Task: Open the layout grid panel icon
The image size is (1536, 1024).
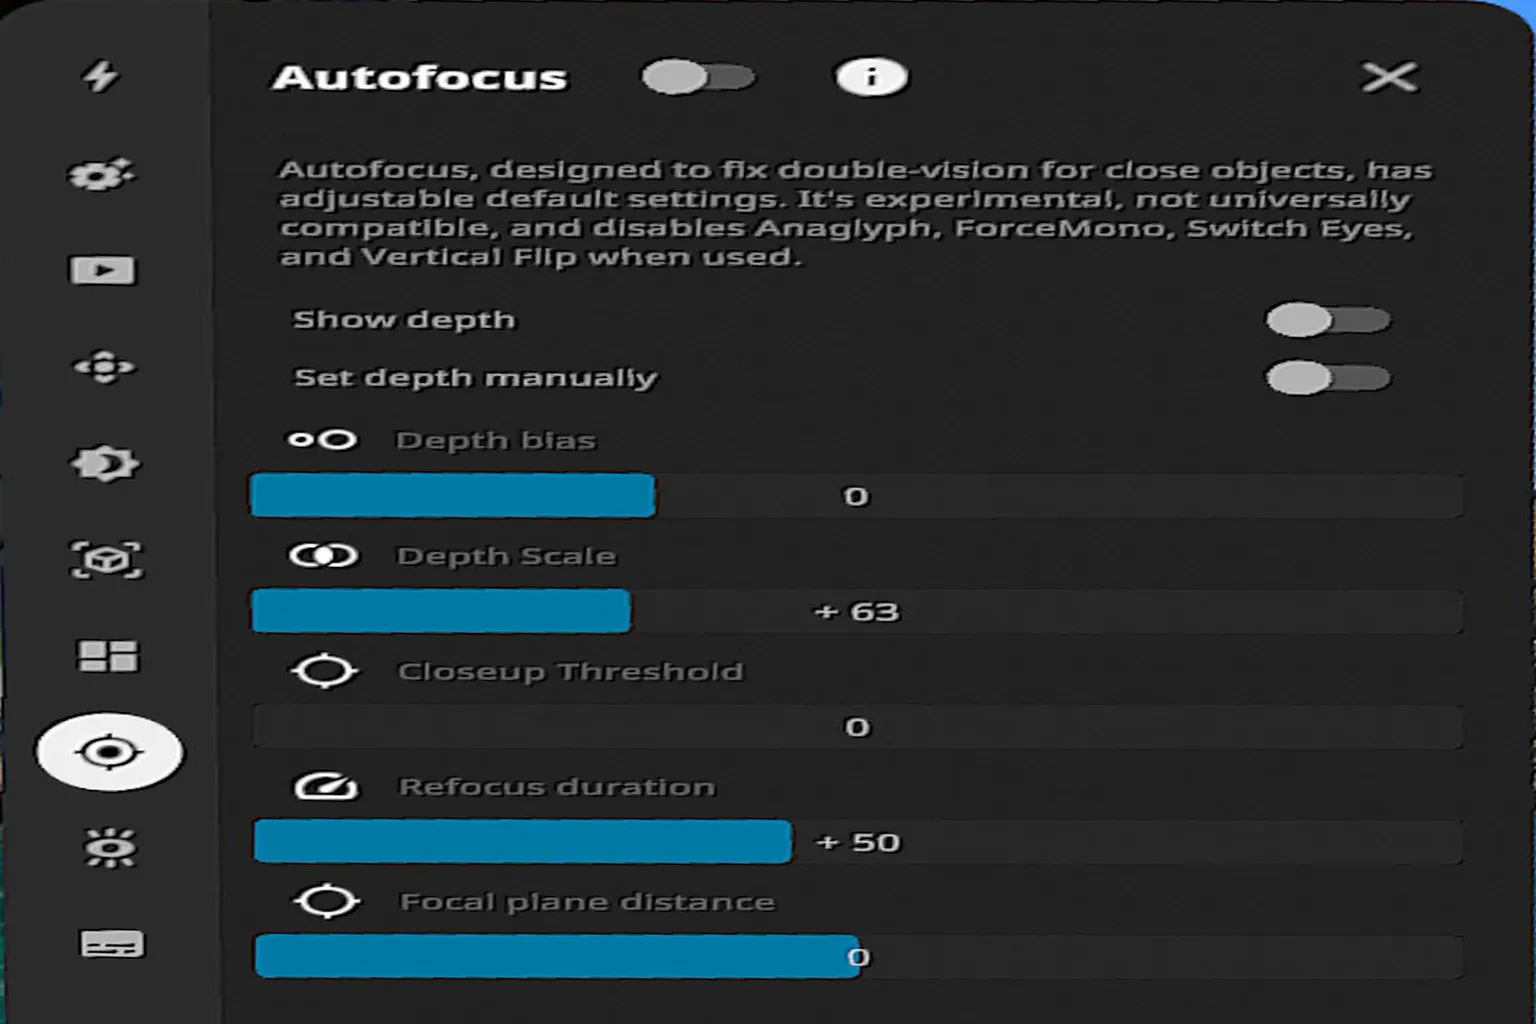Action: [x=107, y=657]
